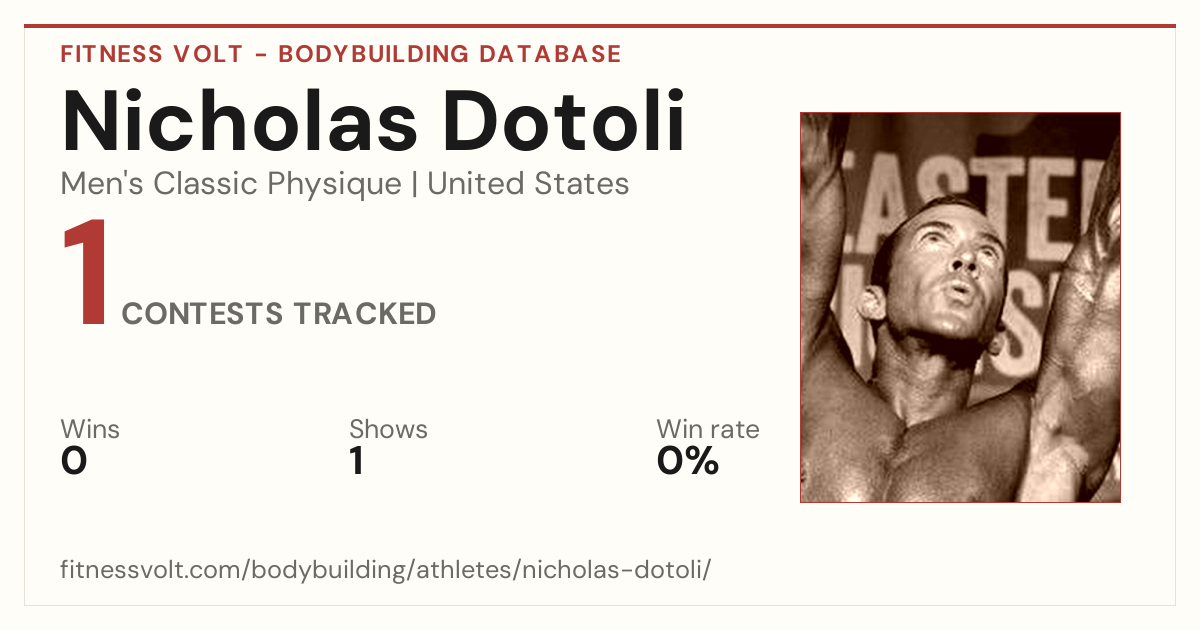Click the United States country label
1200x630 pixels.
click(x=528, y=184)
